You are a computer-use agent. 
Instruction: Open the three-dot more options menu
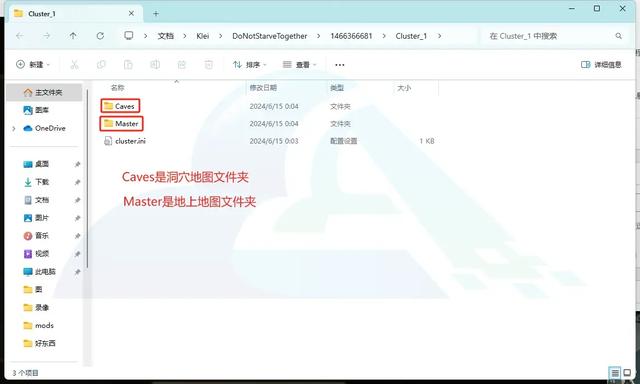[340, 64]
